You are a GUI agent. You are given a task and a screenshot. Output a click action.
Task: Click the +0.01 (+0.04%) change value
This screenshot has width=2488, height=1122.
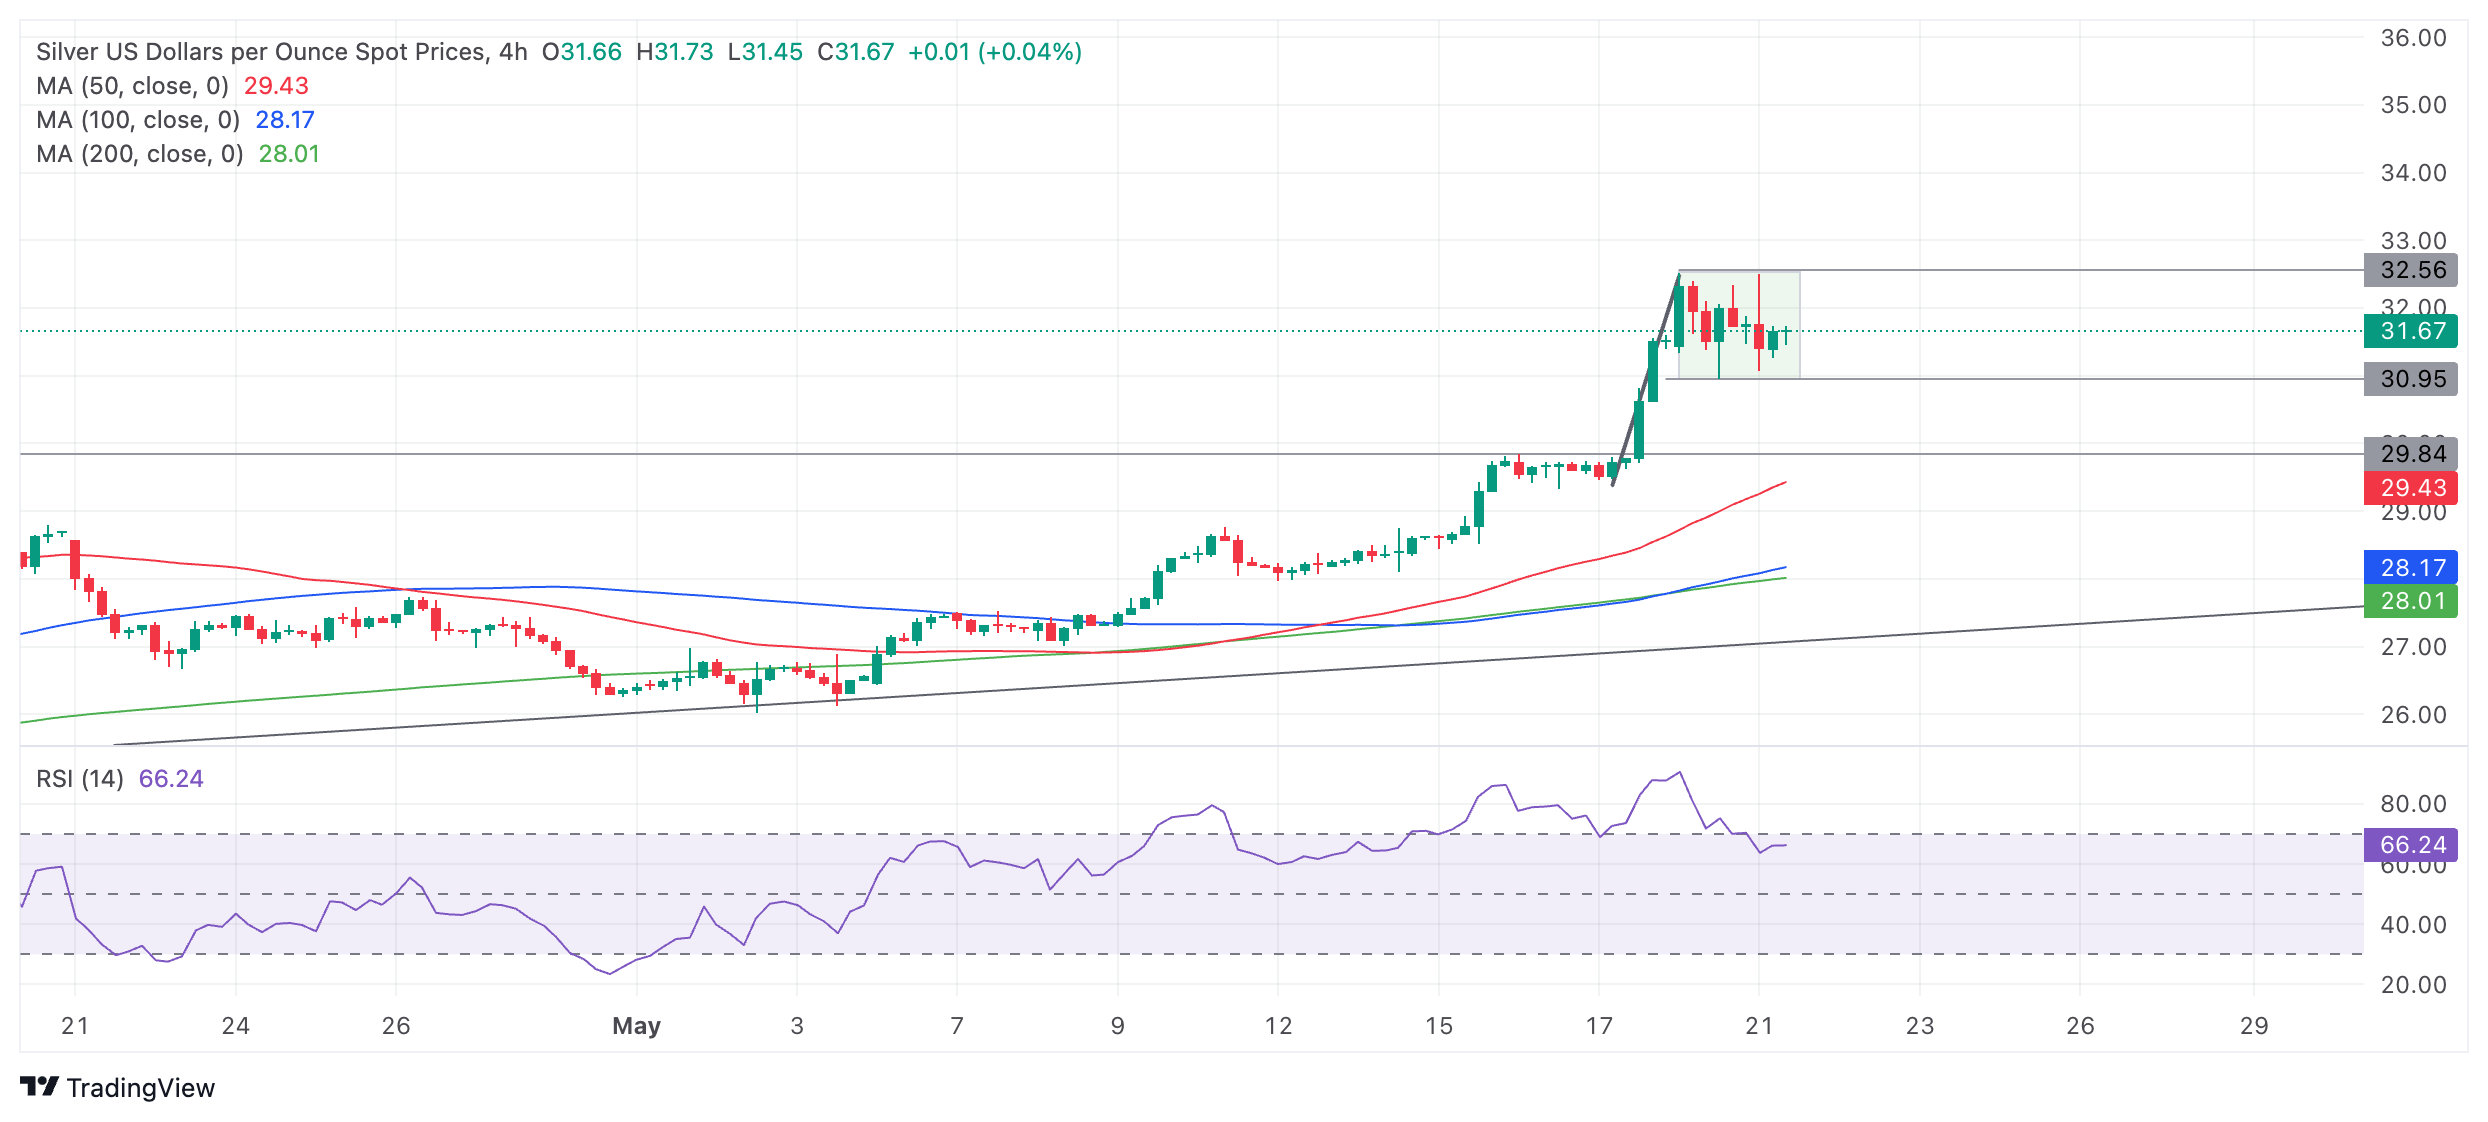coord(995,52)
